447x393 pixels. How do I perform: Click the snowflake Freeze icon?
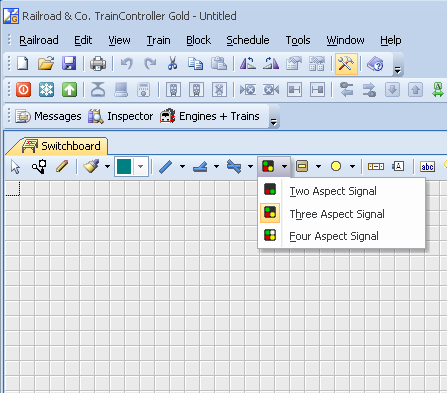click(46, 90)
